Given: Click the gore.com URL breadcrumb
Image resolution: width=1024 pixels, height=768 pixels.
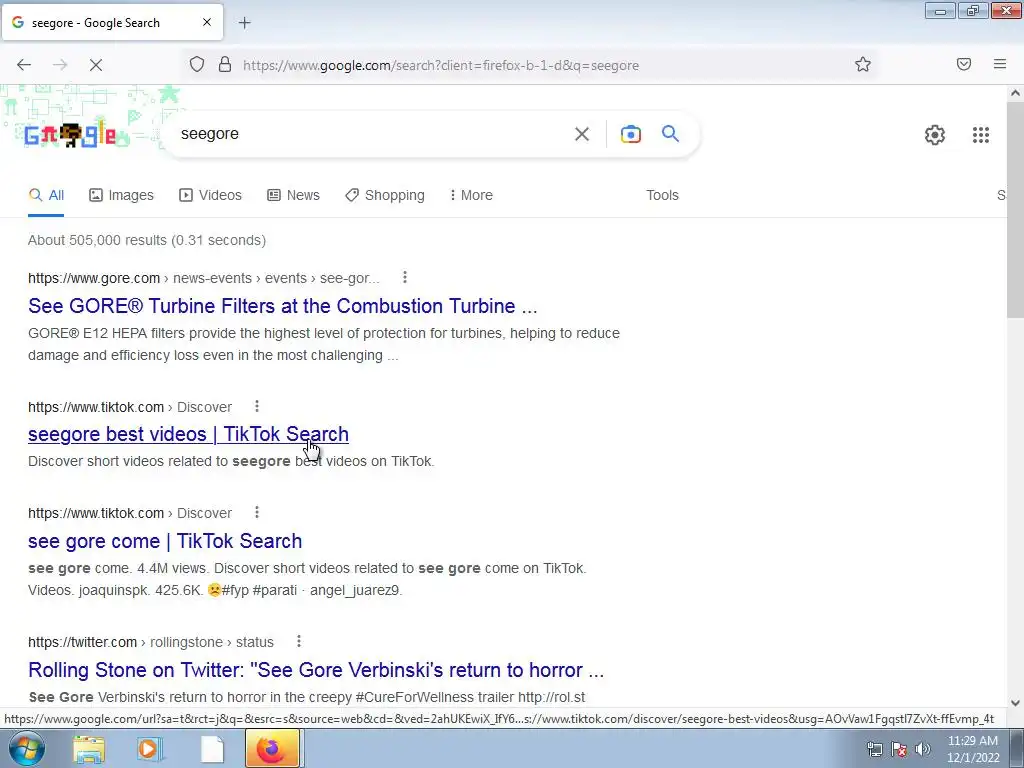Looking at the screenshot, I should [x=204, y=278].
